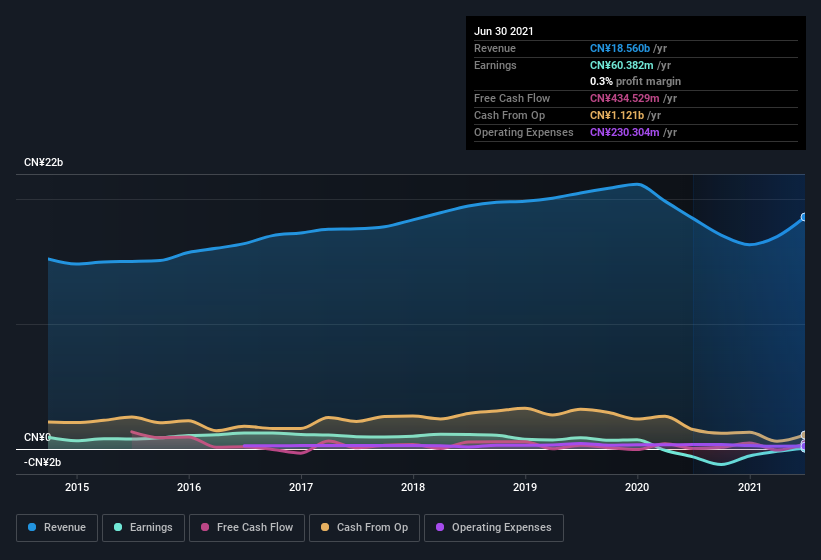
Task: Click the Operating Expenses label in the tooltip
Action: click(524, 132)
